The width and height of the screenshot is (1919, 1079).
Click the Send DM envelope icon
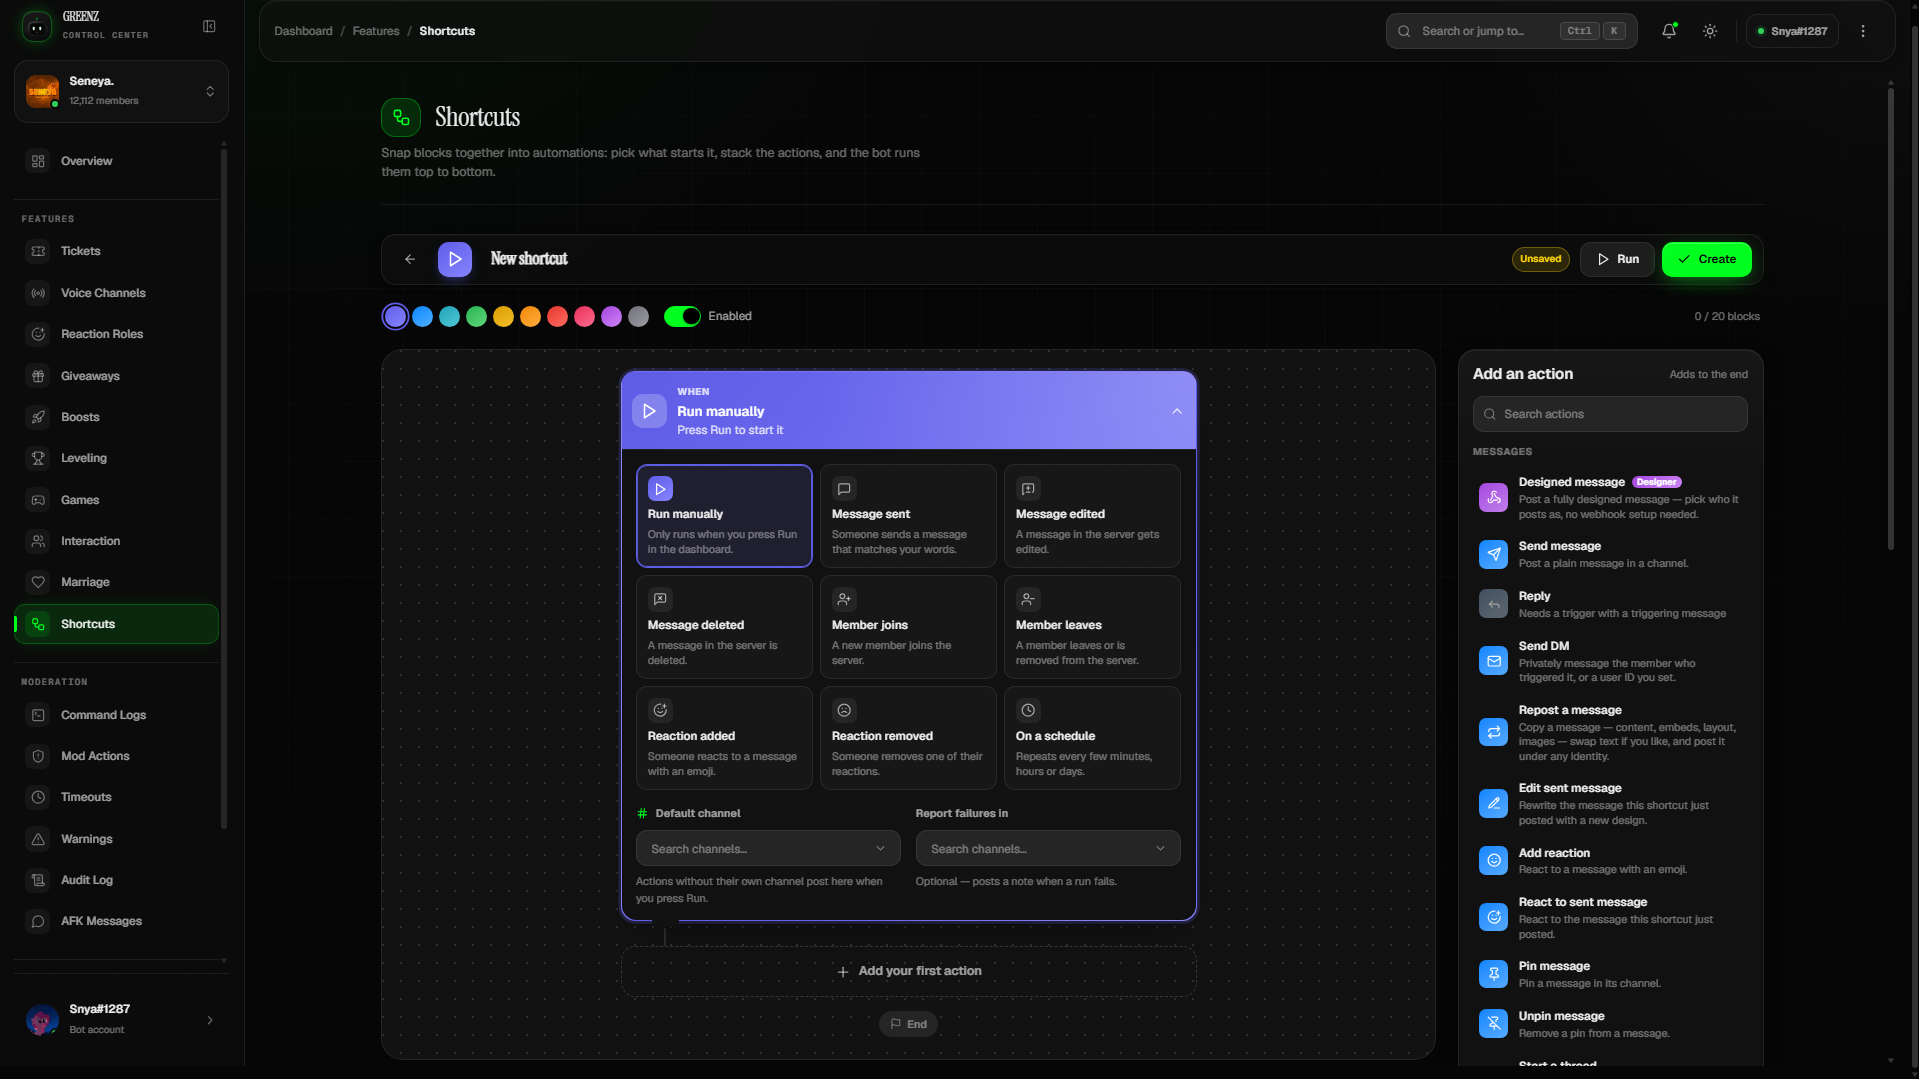[1493, 661]
